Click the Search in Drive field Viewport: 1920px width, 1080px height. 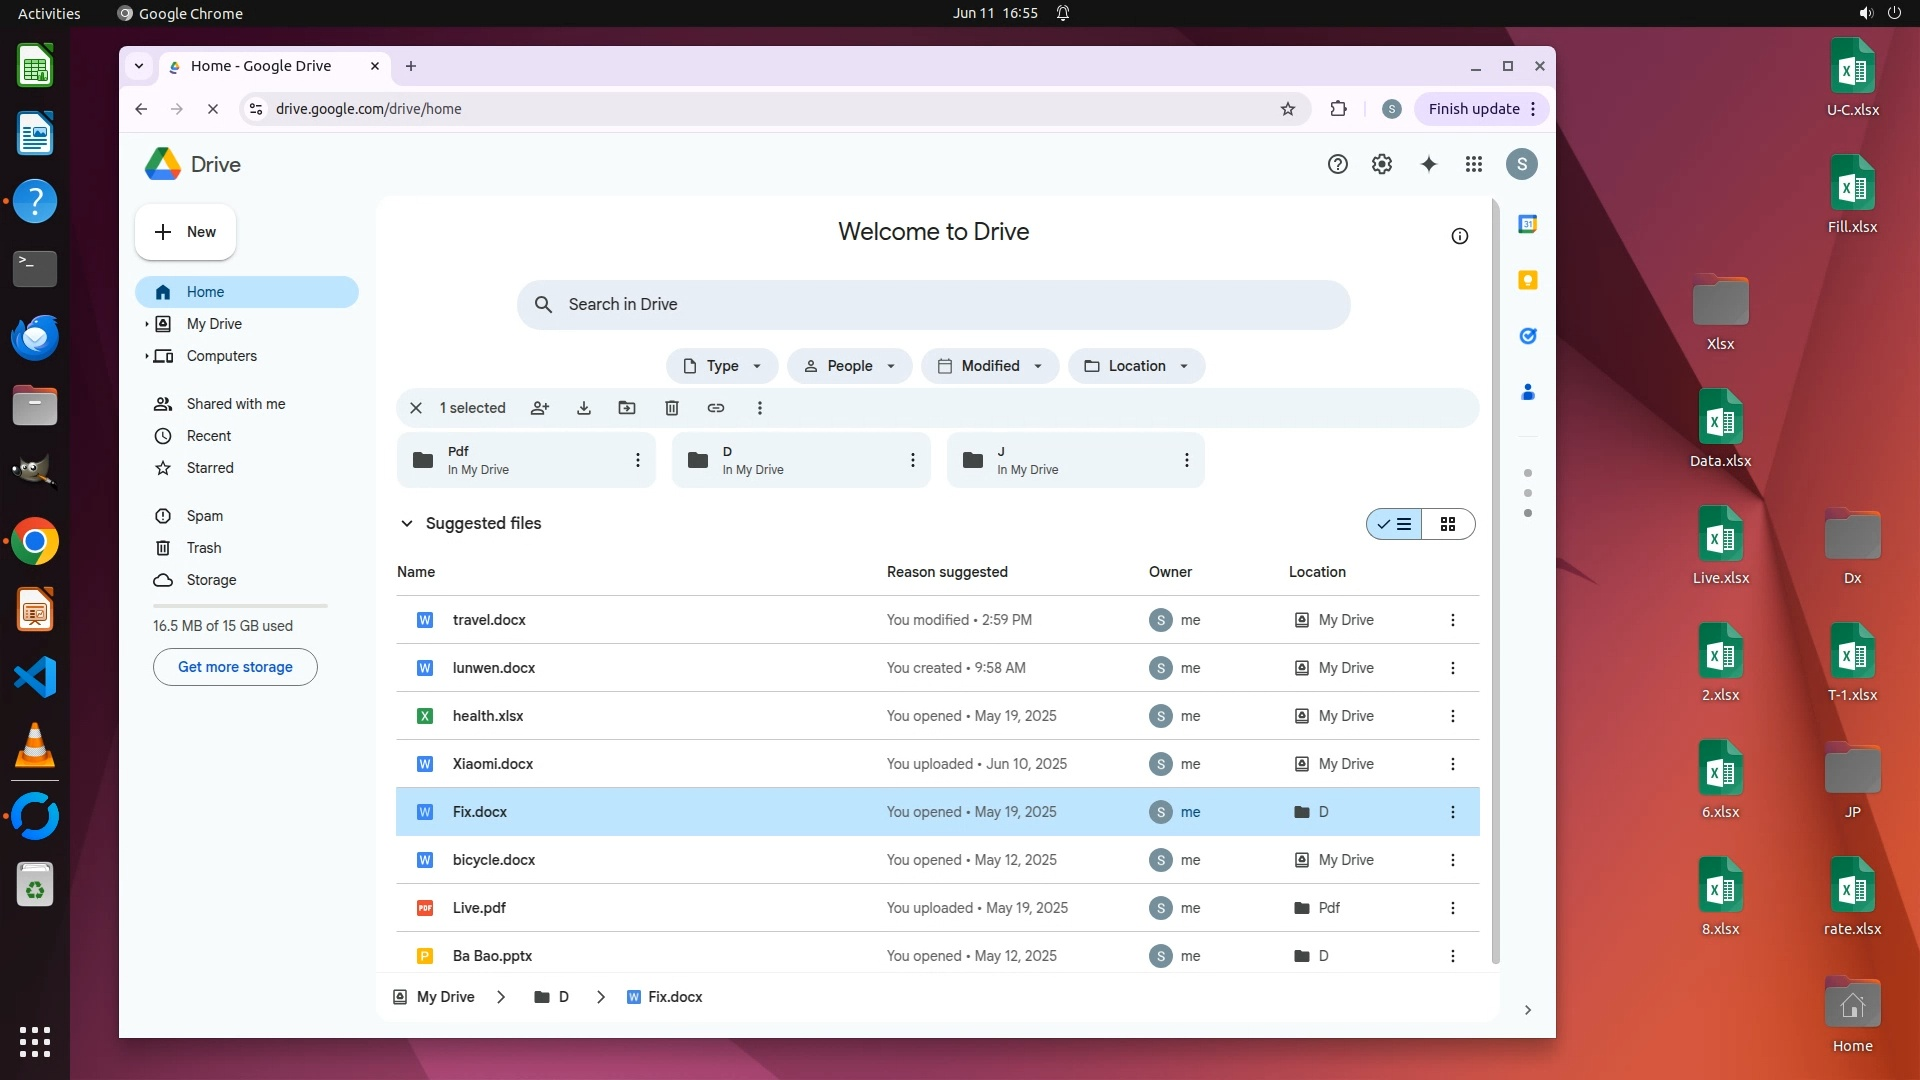pos(933,305)
